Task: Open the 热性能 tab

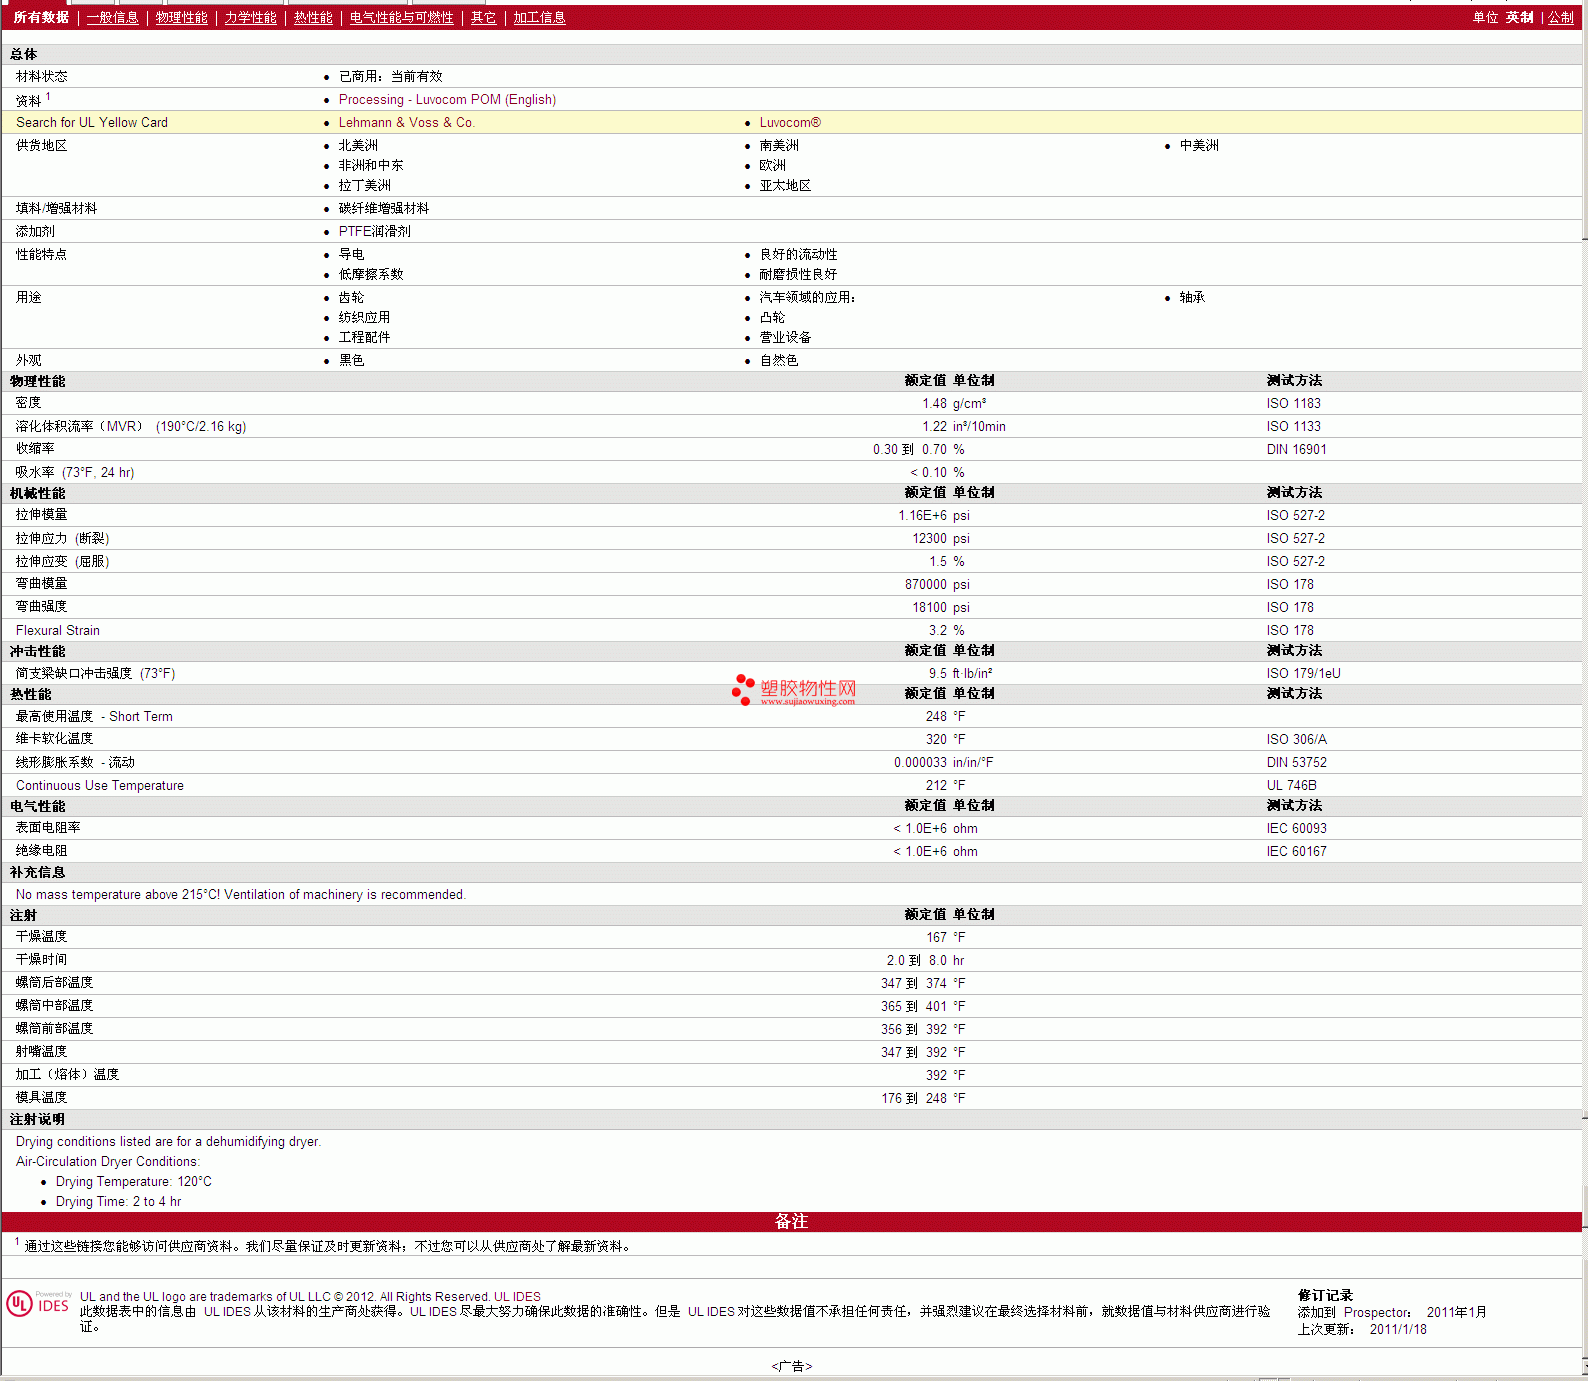Action: [313, 18]
